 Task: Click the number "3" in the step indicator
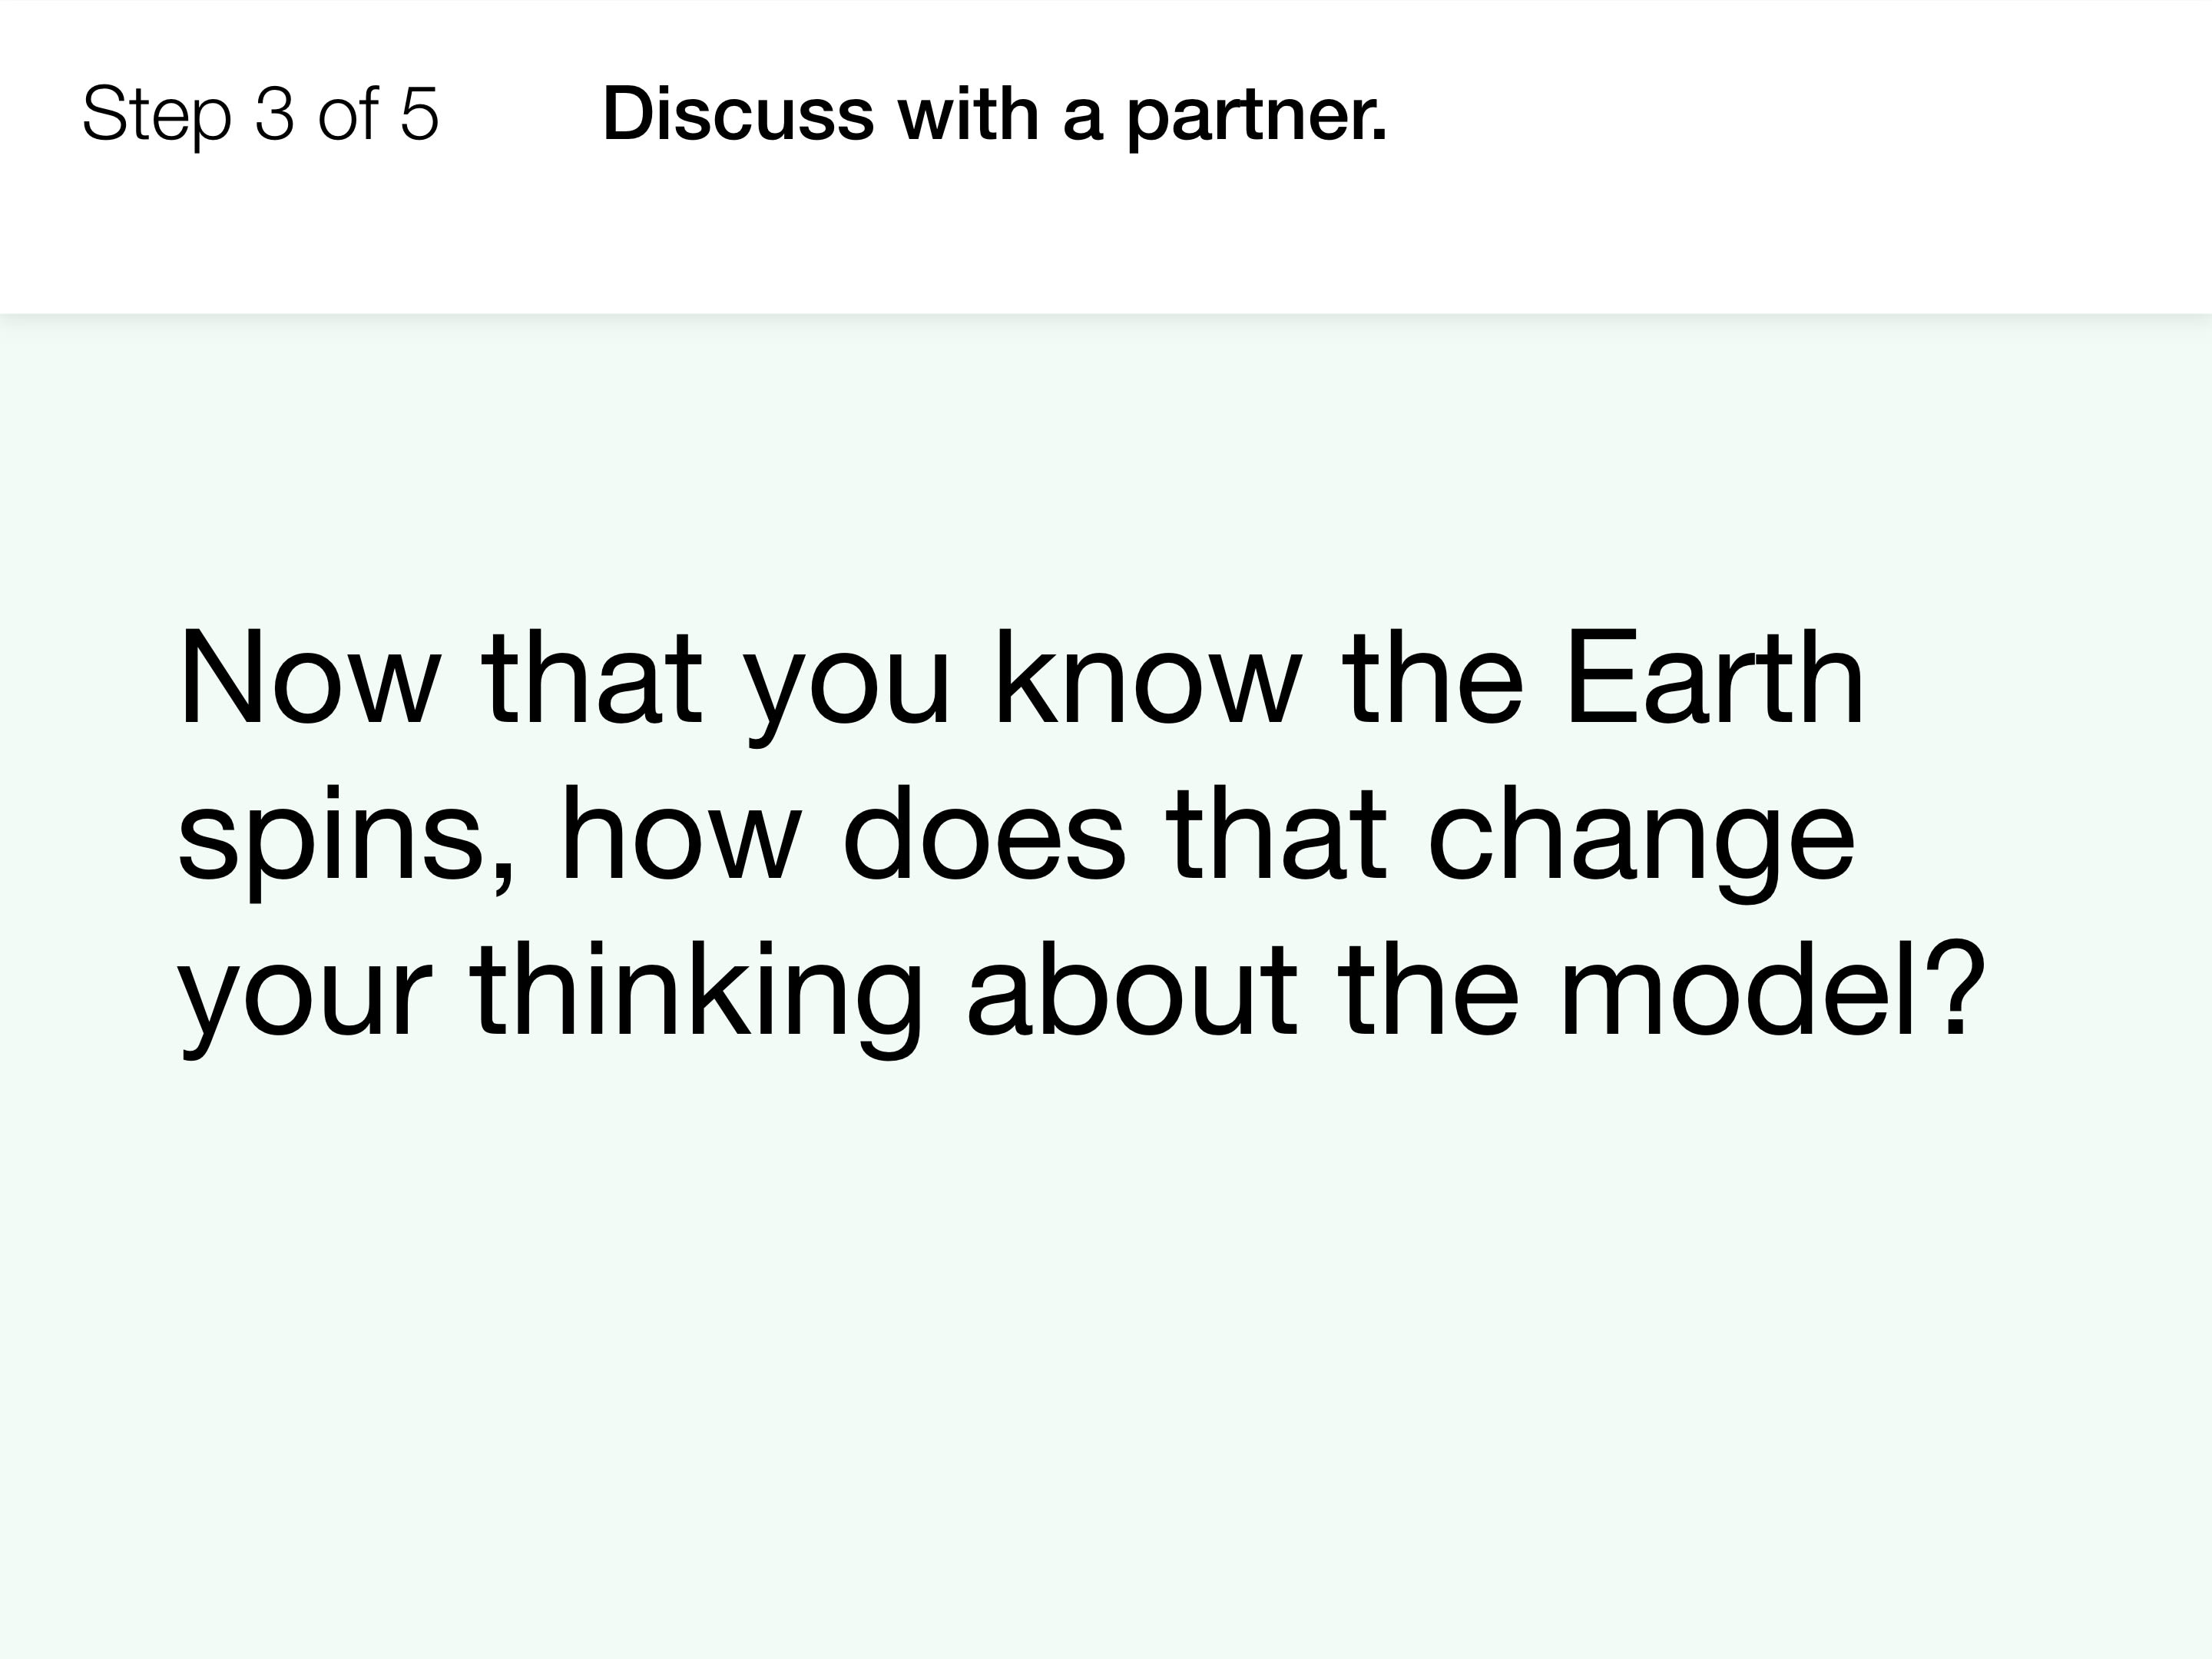[275, 113]
